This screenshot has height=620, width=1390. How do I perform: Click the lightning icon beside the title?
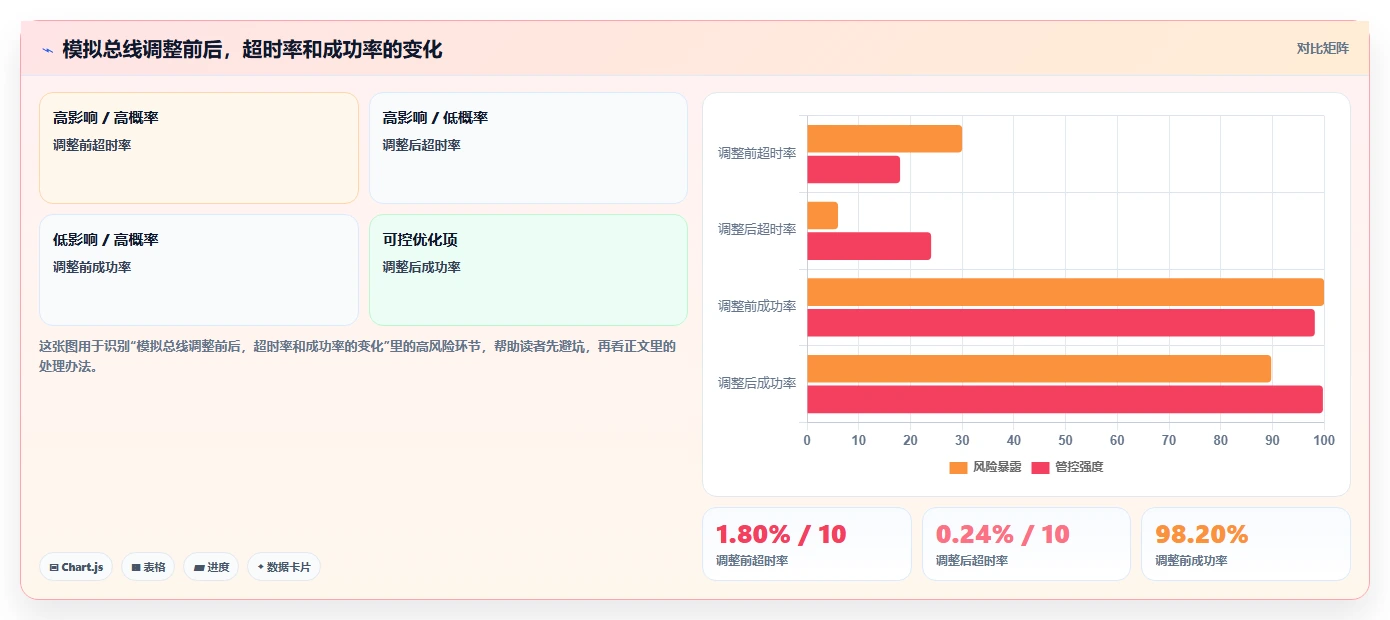pyautogui.click(x=47, y=50)
